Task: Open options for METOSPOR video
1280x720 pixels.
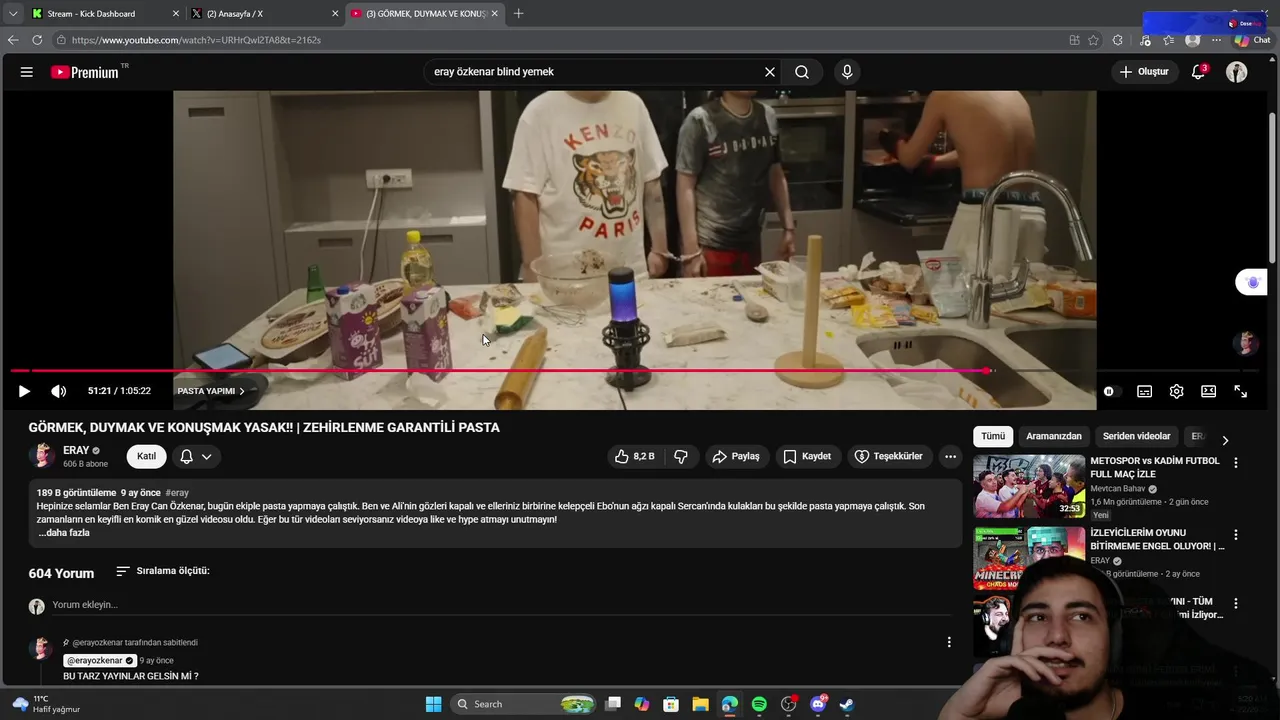Action: 1236,463
